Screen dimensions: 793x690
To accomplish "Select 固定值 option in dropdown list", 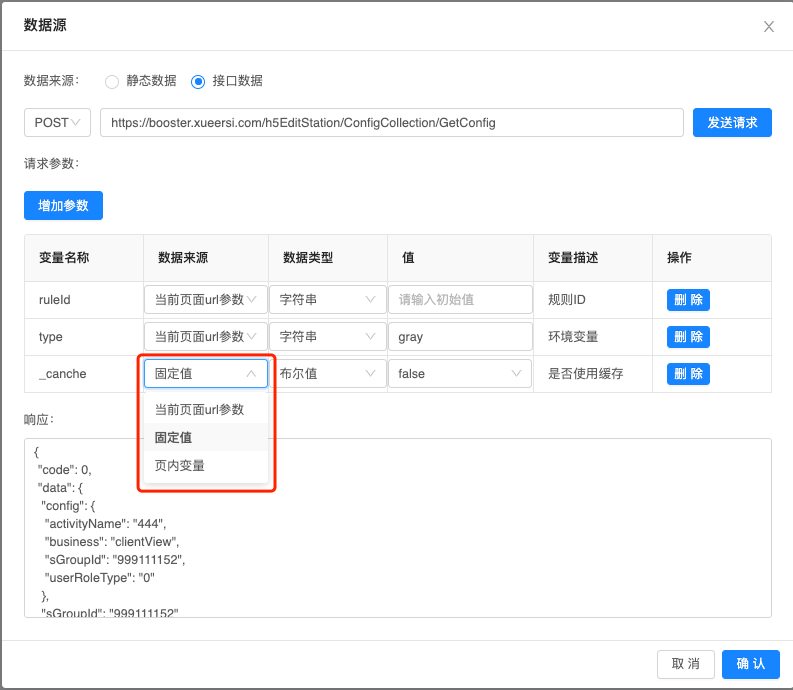I will tap(174, 437).
